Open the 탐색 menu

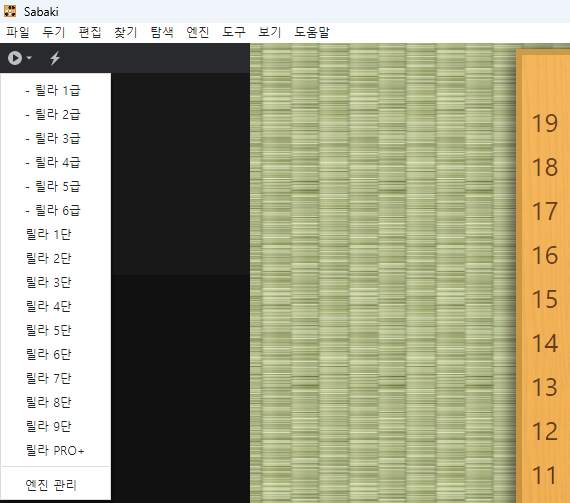tap(162, 32)
